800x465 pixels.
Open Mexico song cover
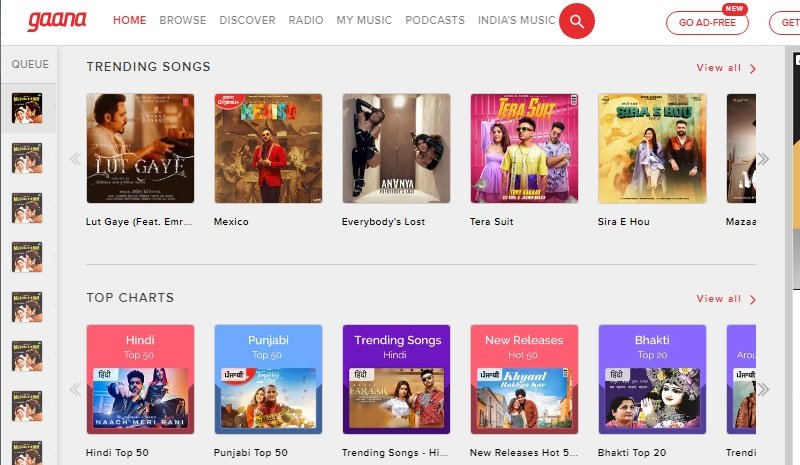click(268, 148)
